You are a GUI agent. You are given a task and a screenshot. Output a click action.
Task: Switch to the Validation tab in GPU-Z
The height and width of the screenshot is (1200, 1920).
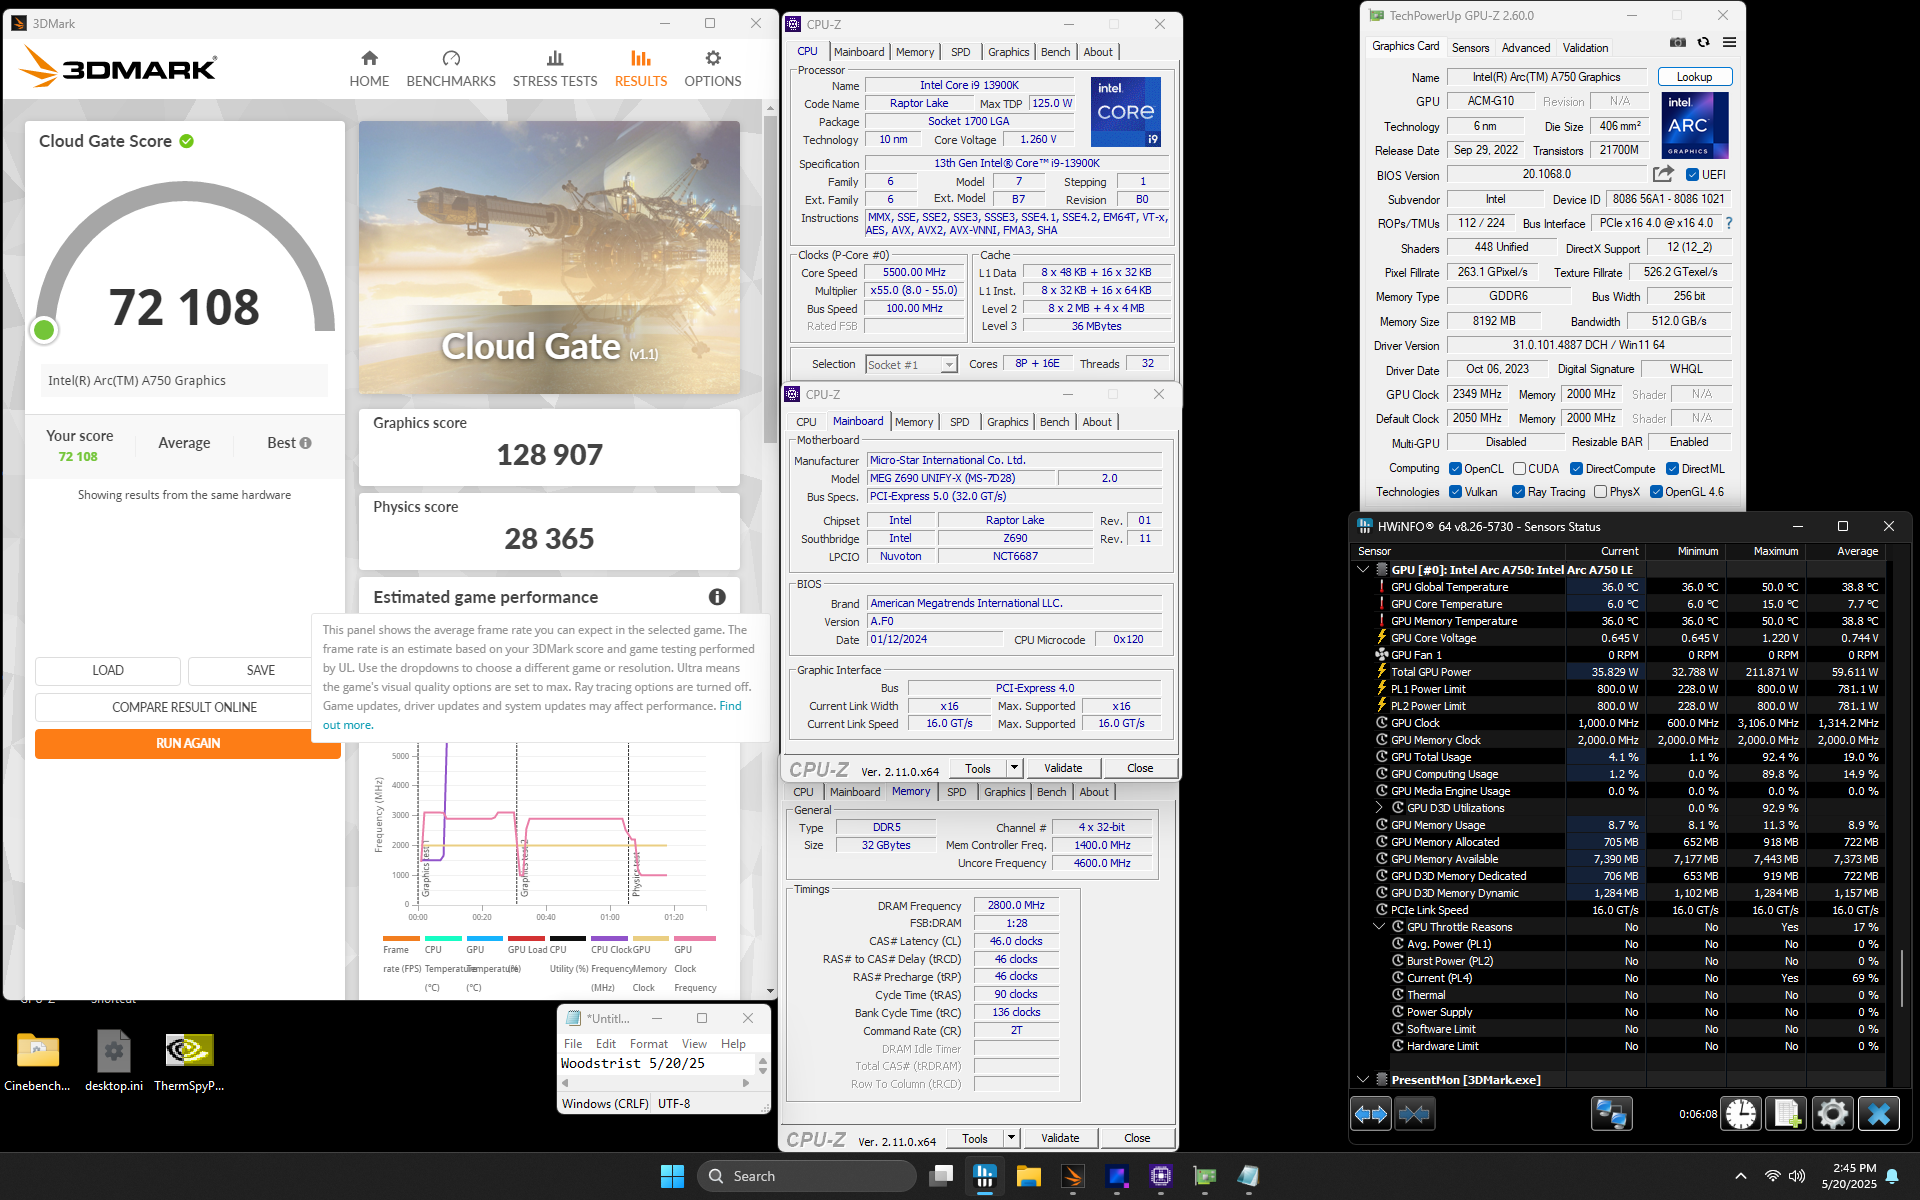pos(1586,48)
